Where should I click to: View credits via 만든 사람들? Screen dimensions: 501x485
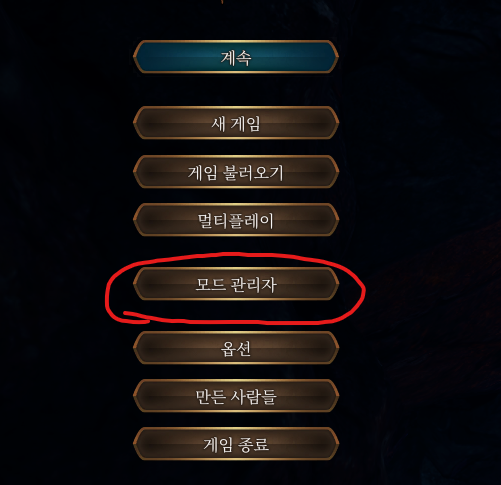coord(236,396)
